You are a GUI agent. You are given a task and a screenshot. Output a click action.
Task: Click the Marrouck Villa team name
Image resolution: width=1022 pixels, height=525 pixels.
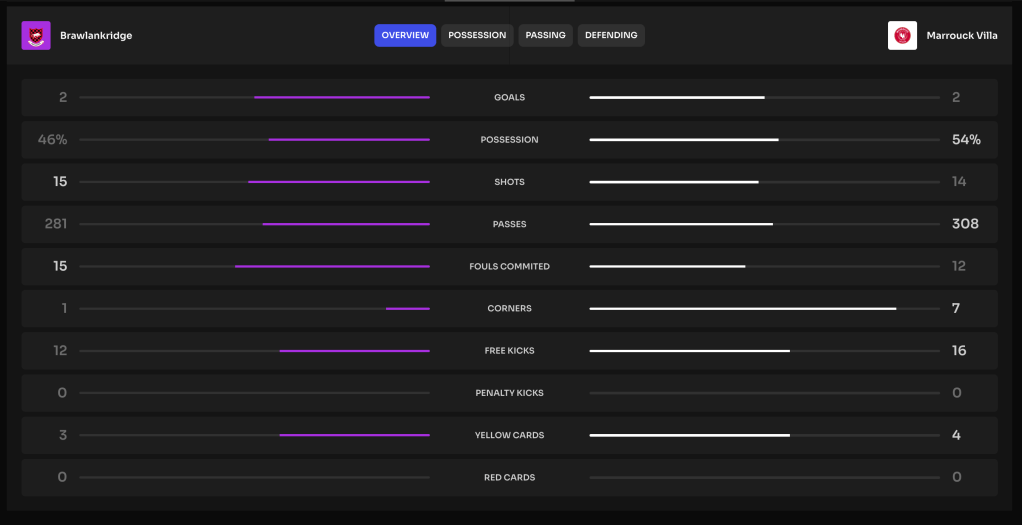tap(960, 36)
